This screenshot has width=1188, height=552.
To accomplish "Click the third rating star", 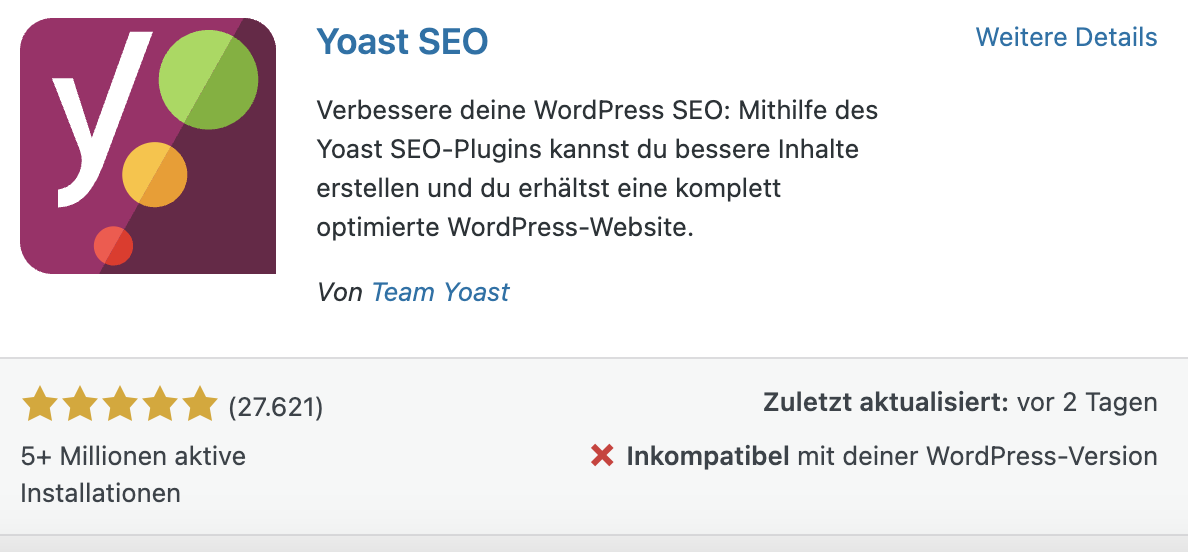I will click(120, 404).
